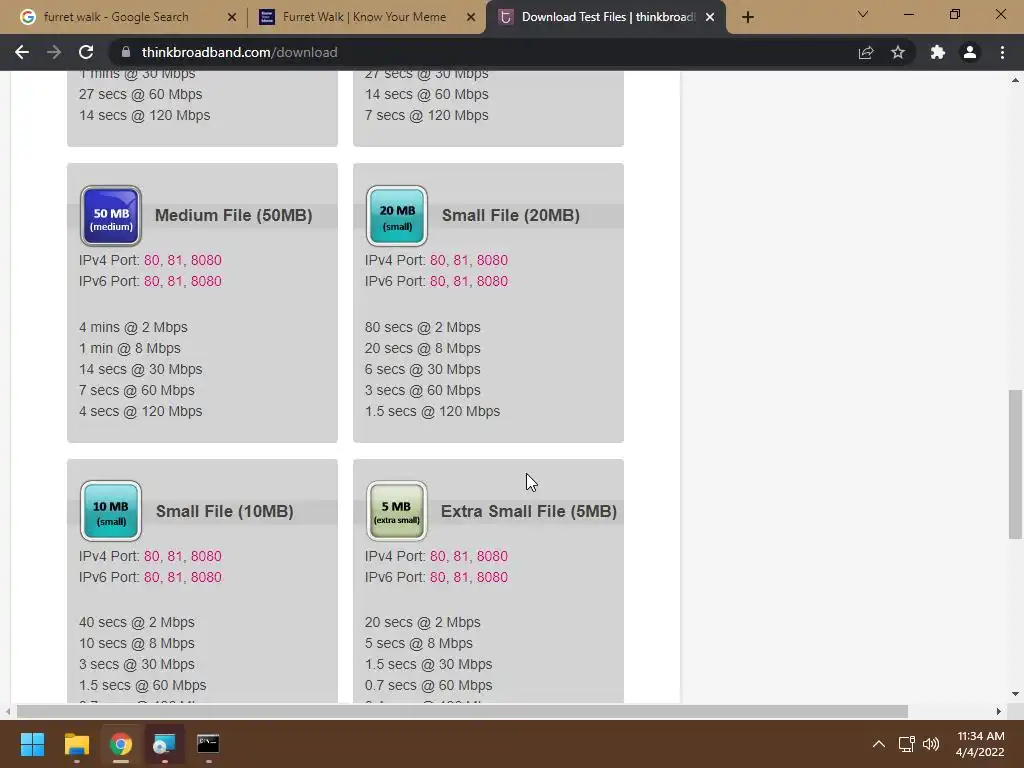Switch to Furret Walk Know Your Meme tab
The width and height of the screenshot is (1024, 768).
pyautogui.click(x=366, y=17)
